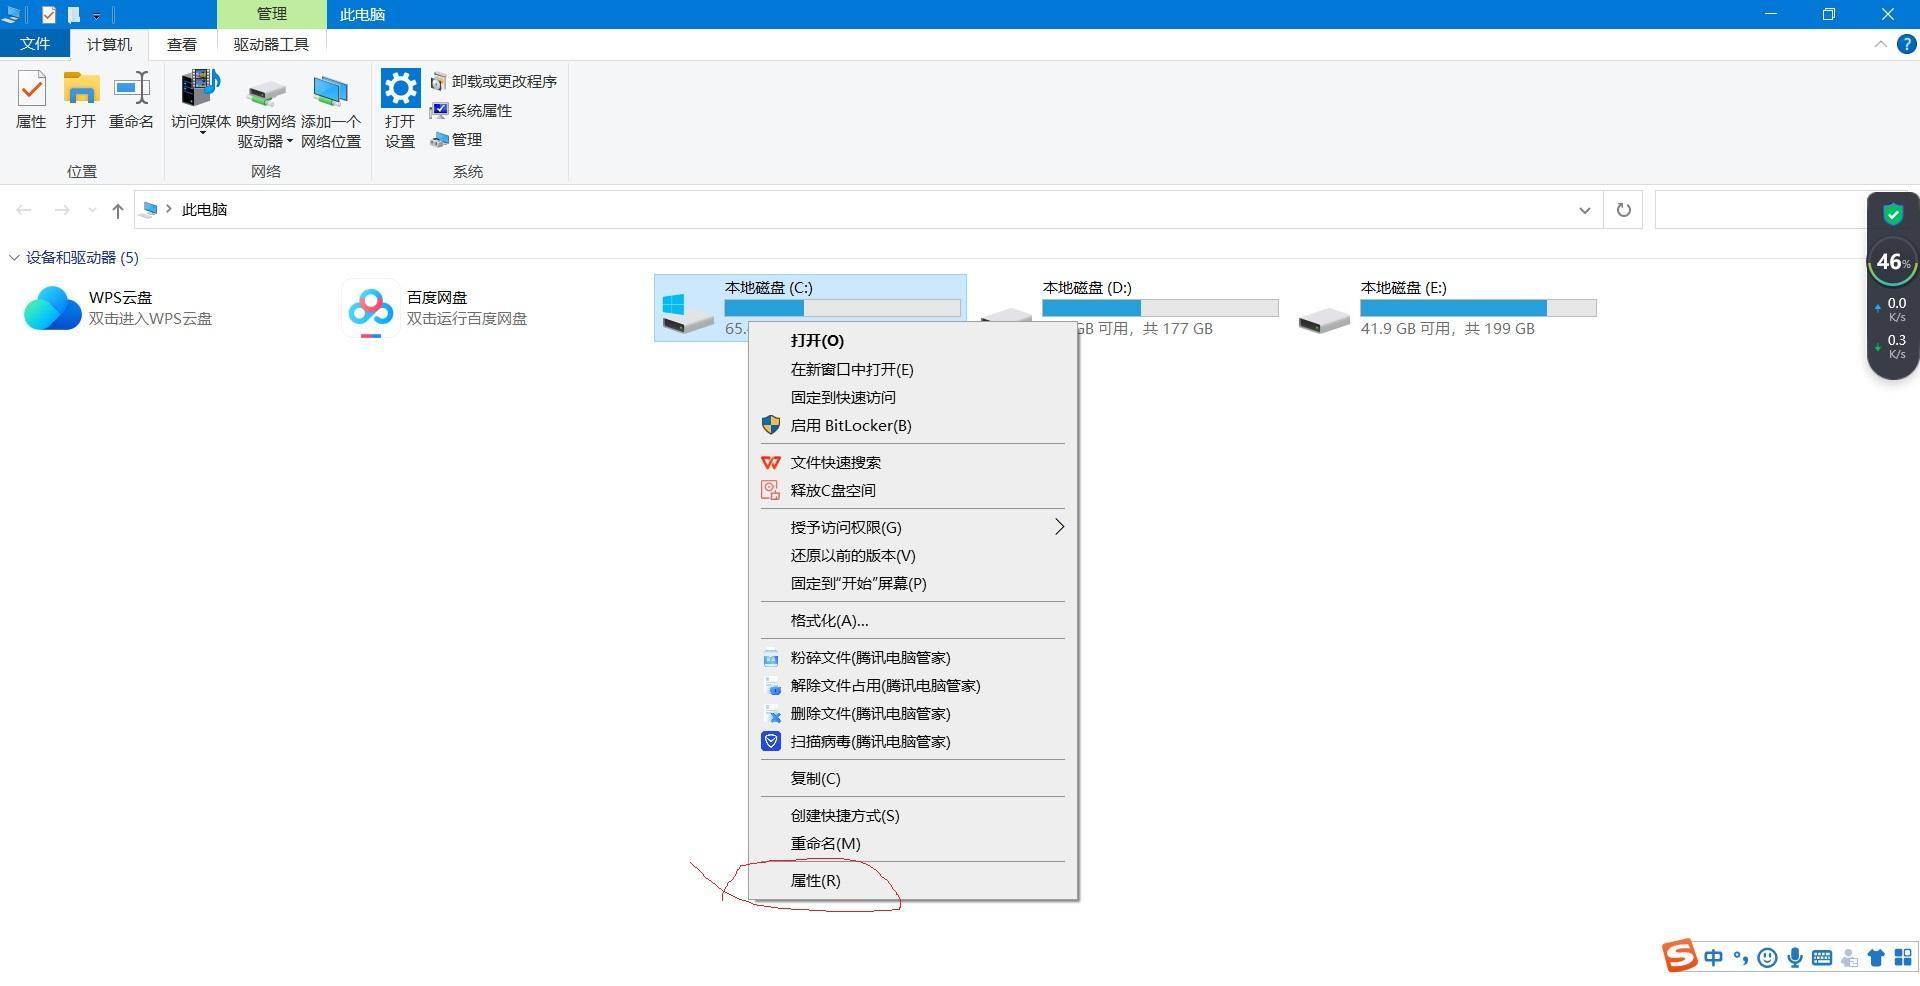Viewport: 1920px width, 986px height.
Task: Click into the search box
Action: pyautogui.click(x=1760, y=210)
